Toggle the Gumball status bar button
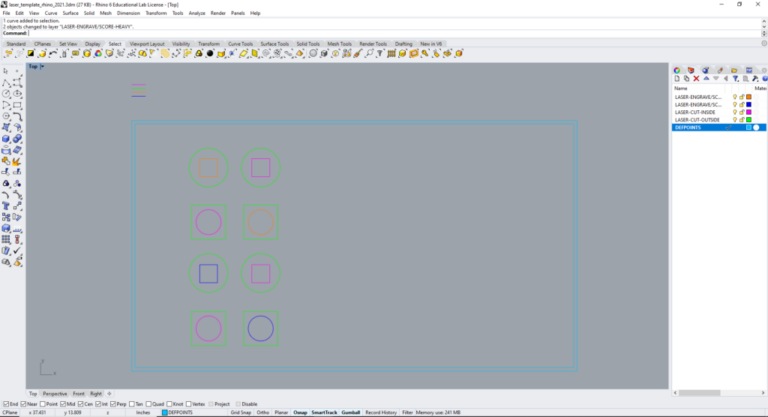Viewport: 768px width, 417px height. [351, 412]
